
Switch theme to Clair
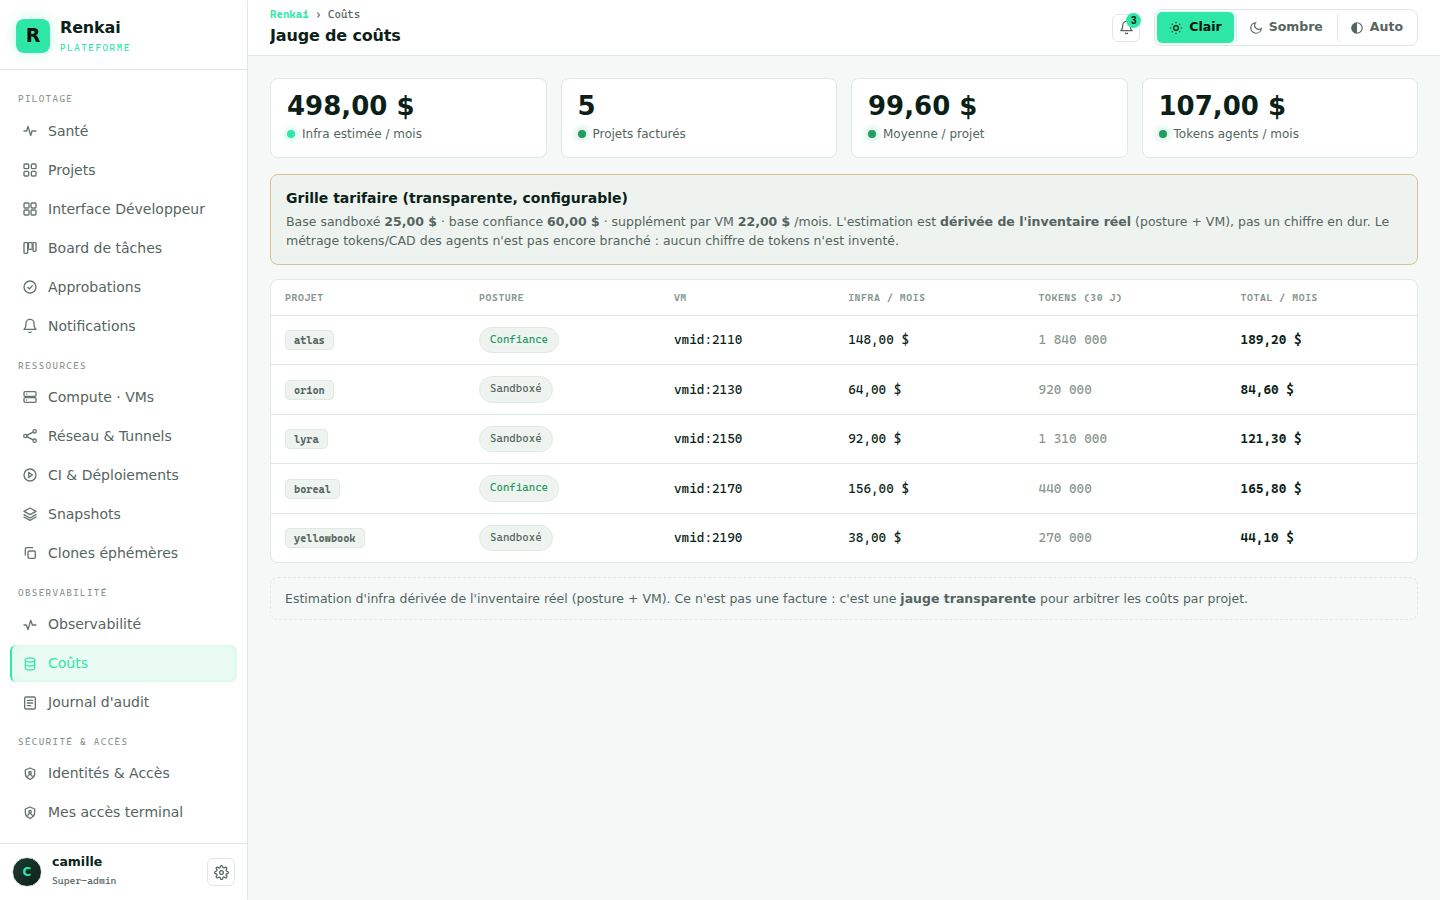click(1195, 27)
